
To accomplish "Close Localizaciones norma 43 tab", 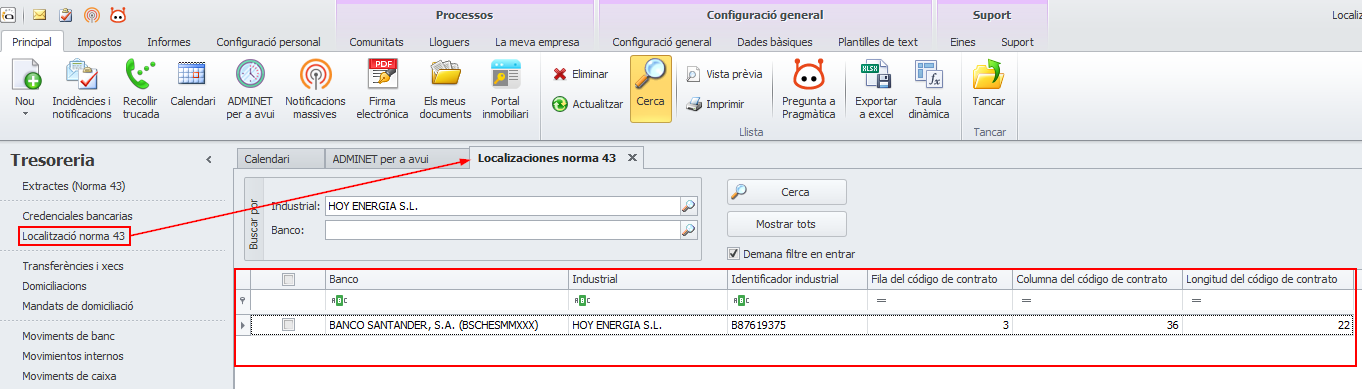I will pyautogui.click(x=632, y=158).
